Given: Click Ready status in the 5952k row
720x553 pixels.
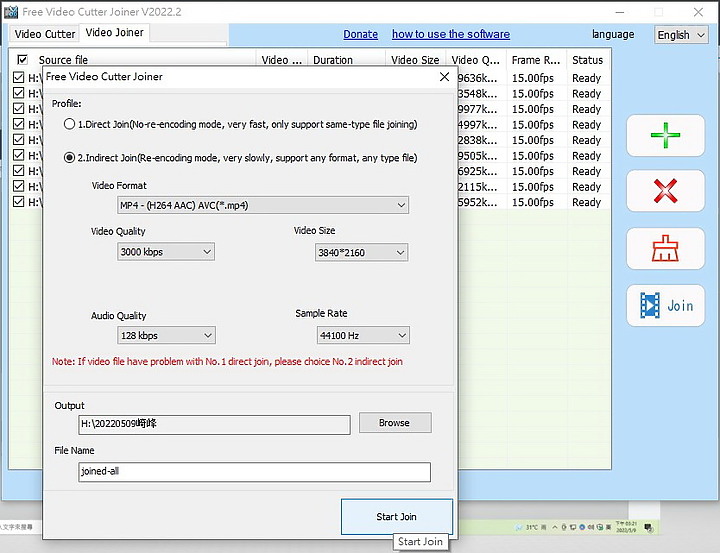Looking at the screenshot, I should [x=586, y=202].
